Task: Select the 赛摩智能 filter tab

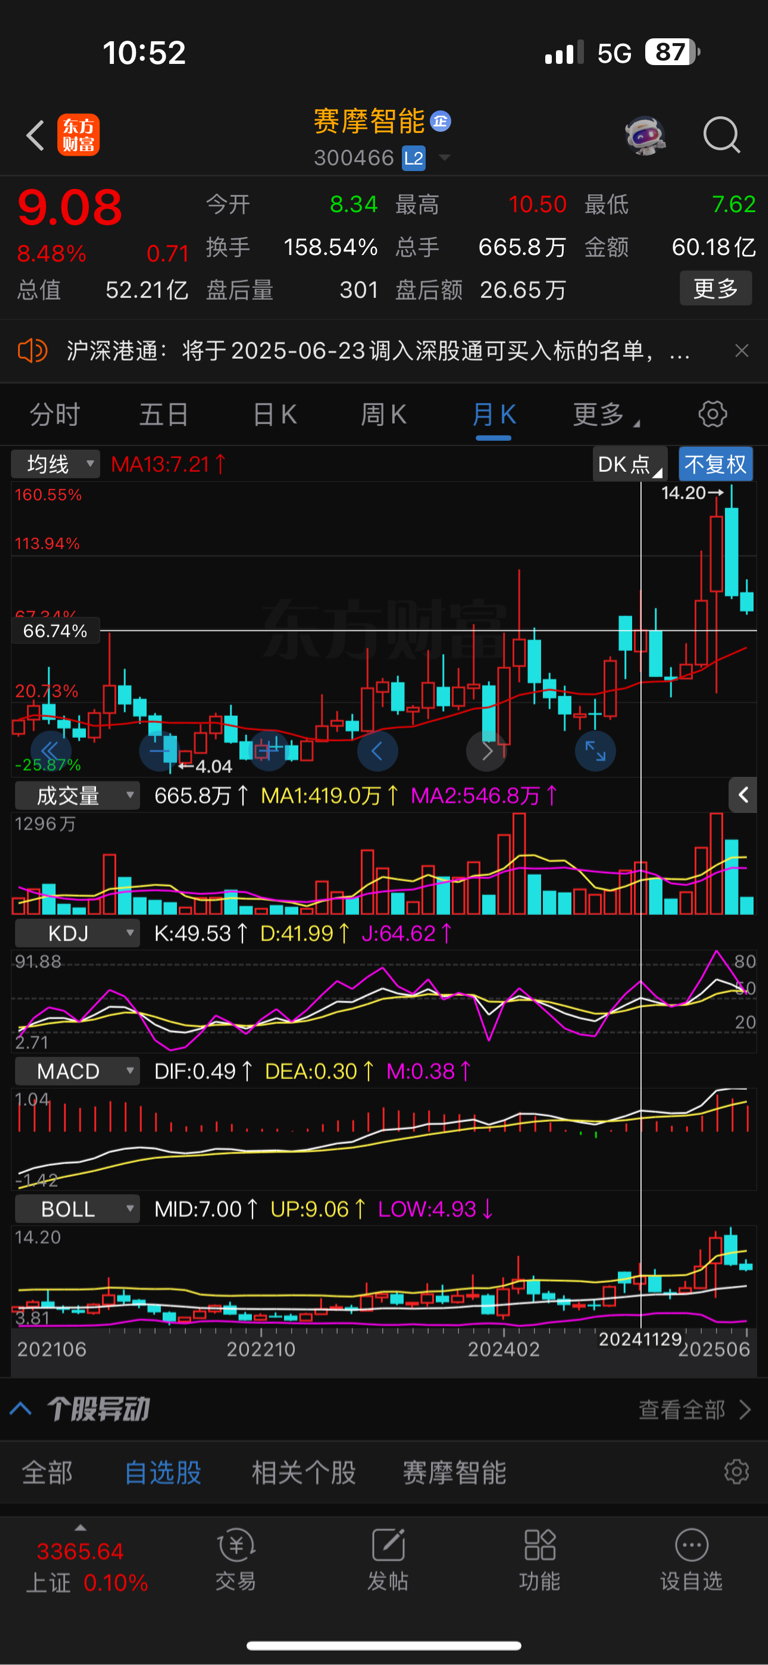Action: [x=454, y=1472]
